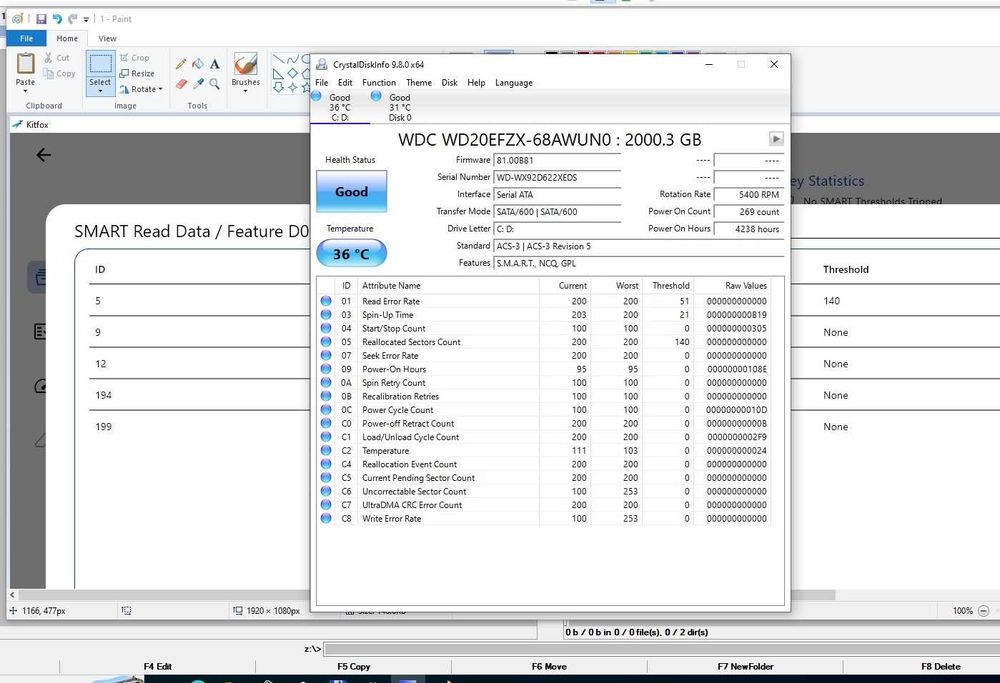
Task: Choose the Curve shape in Paint
Action: click(293, 59)
